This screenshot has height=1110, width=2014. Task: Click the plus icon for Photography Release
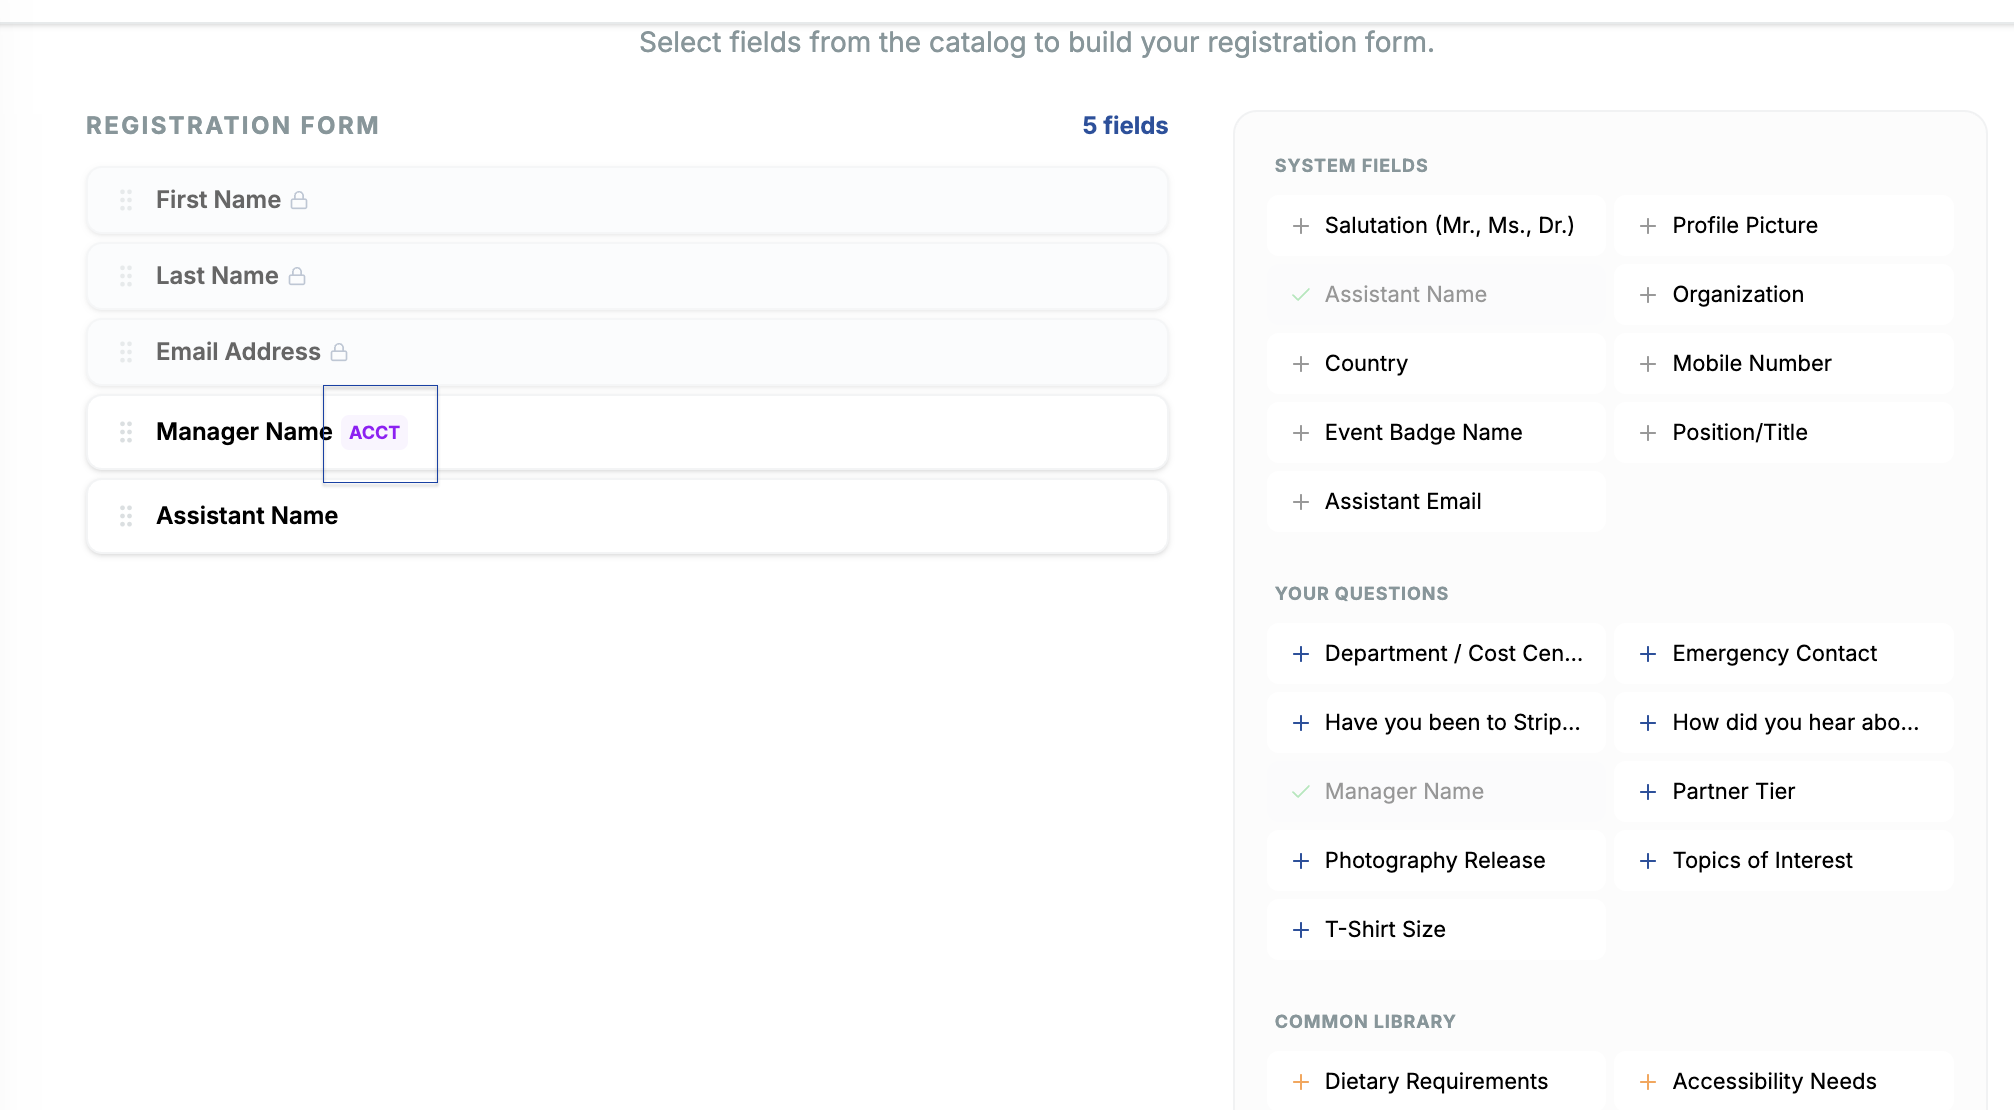point(1301,861)
